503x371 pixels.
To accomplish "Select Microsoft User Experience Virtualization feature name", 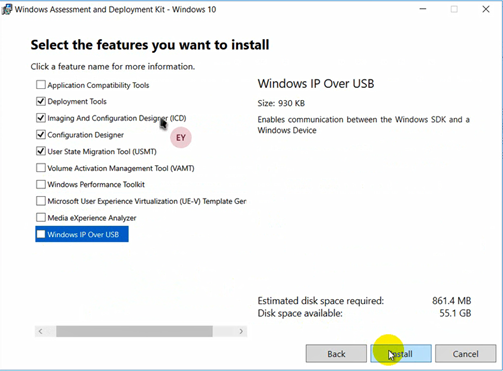I will tap(147, 201).
